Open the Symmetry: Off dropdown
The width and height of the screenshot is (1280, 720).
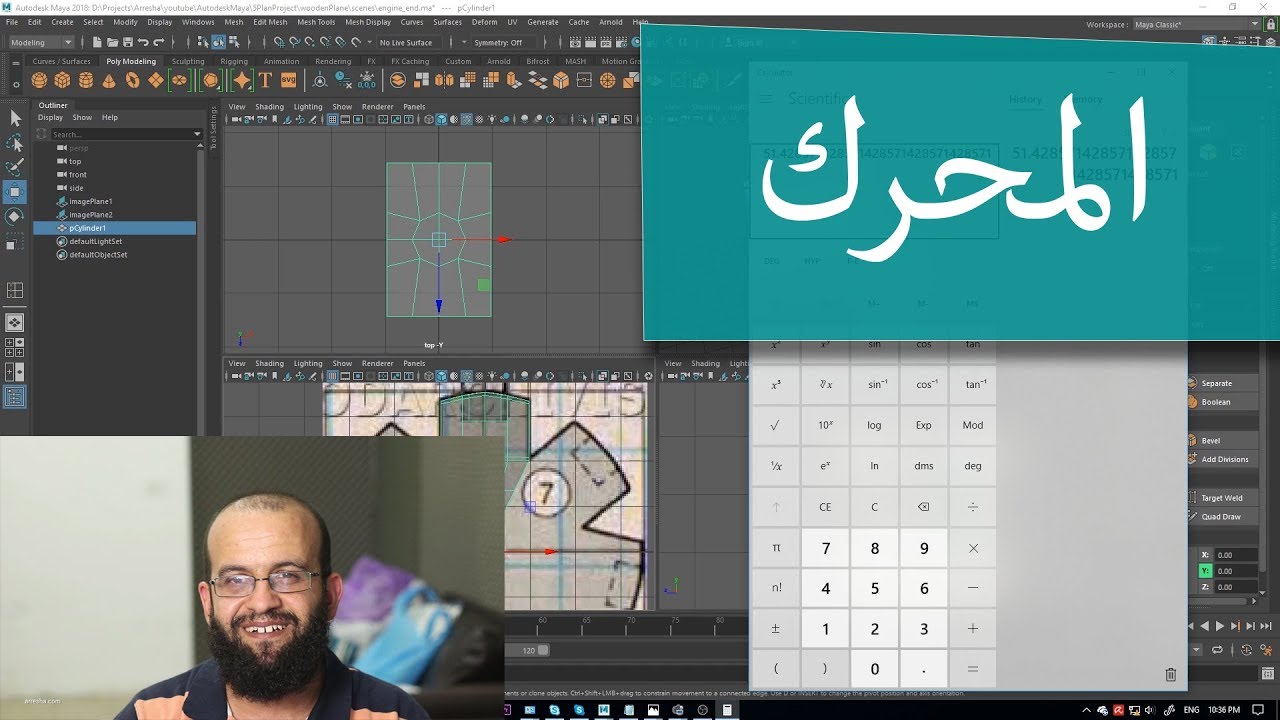pos(504,43)
